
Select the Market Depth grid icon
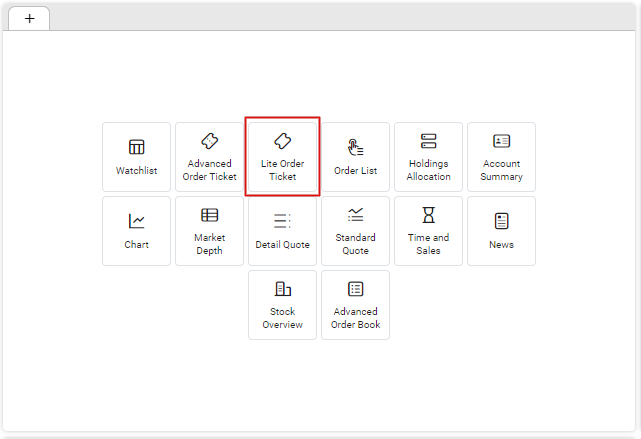pos(209,215)
